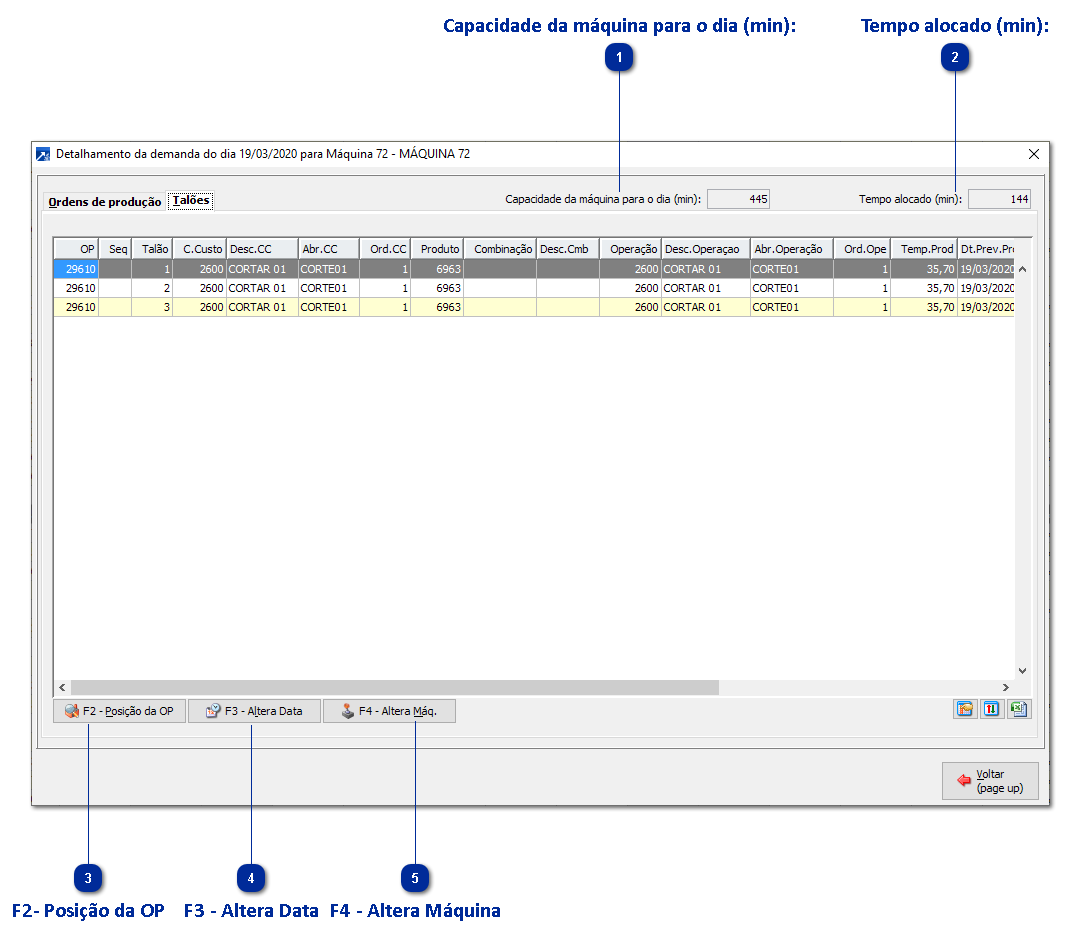1065x939 pixels.
Task: Click the OP column header
Action: pyautogui.click(x=77, y=249)
